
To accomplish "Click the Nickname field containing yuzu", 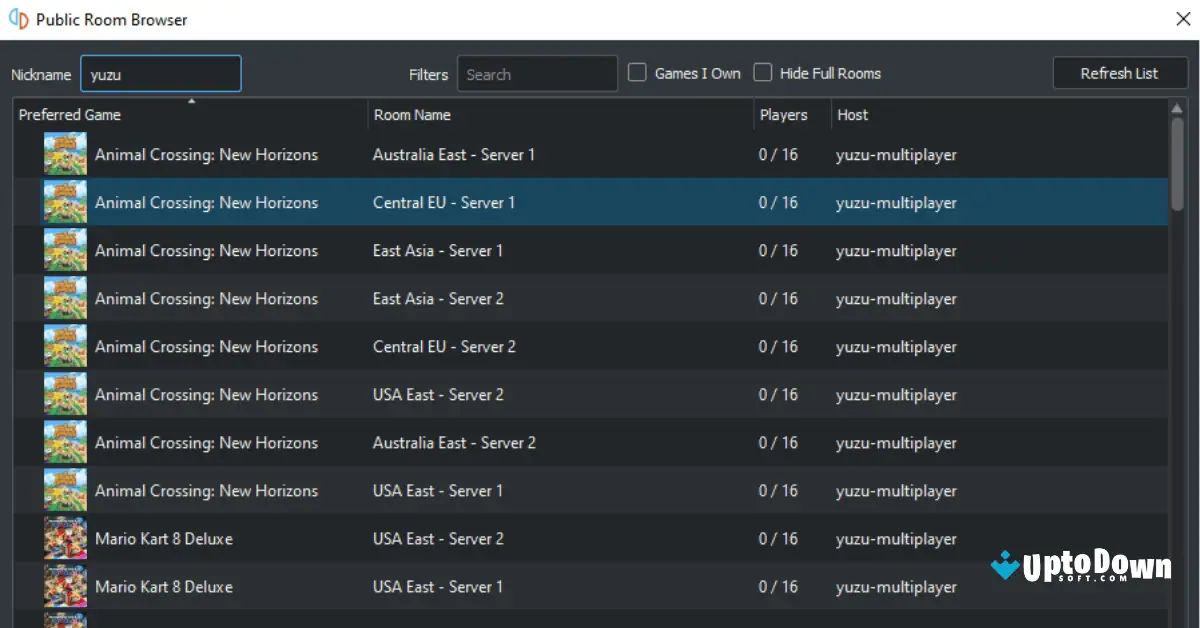I will pos(160,73).
